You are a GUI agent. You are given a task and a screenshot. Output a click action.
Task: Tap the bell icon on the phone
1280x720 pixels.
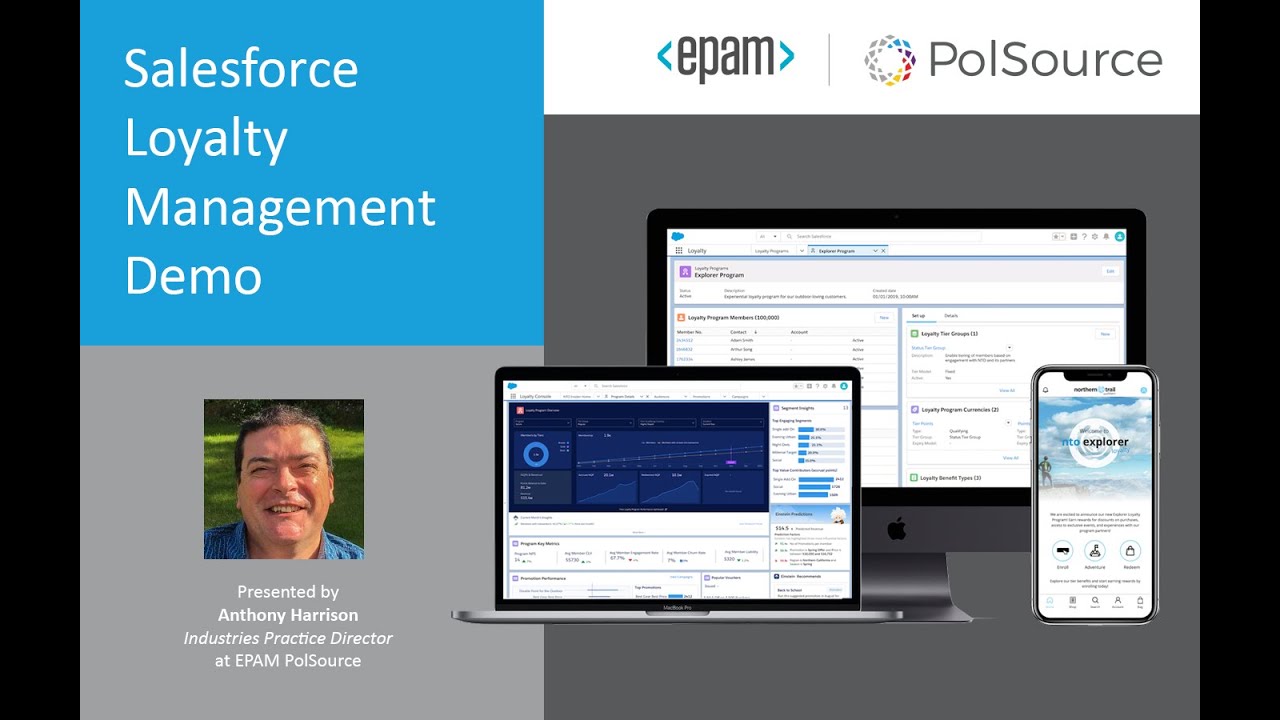[1045, 389]
